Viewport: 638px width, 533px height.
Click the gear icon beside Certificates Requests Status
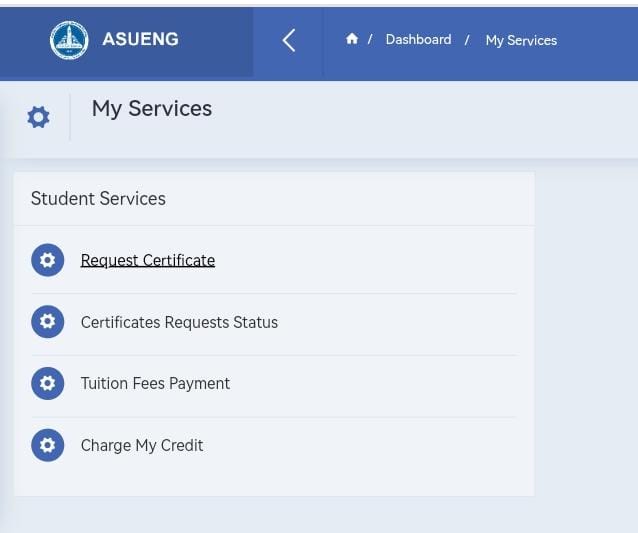coord(47,322)
